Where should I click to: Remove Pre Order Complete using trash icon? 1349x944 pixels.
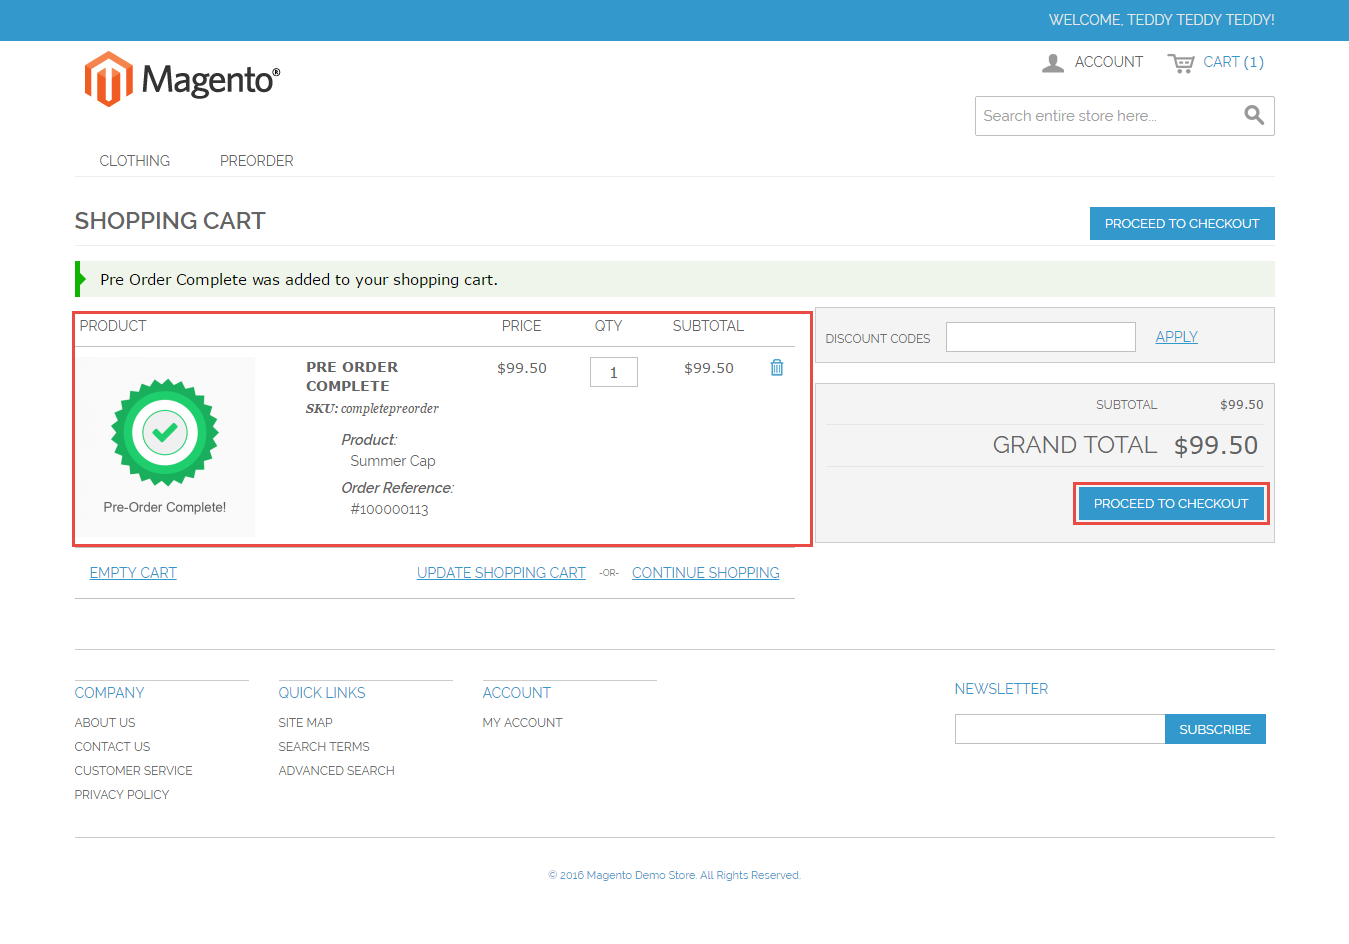[x=776, y=367]
